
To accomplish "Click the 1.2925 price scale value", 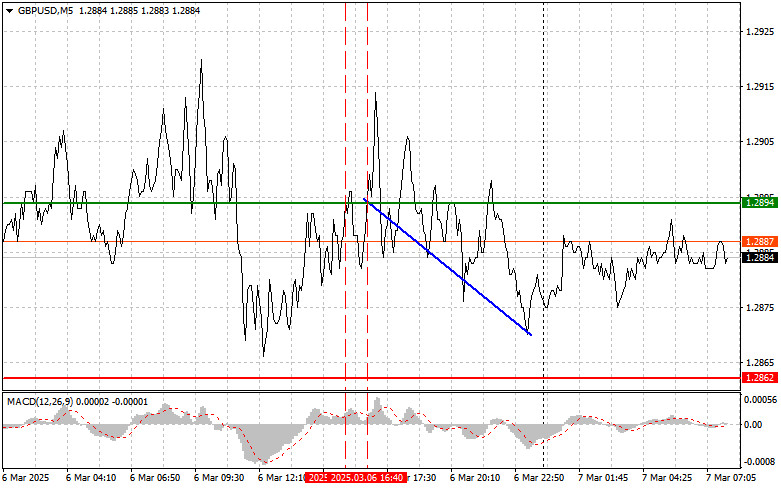I will point(760,31).
